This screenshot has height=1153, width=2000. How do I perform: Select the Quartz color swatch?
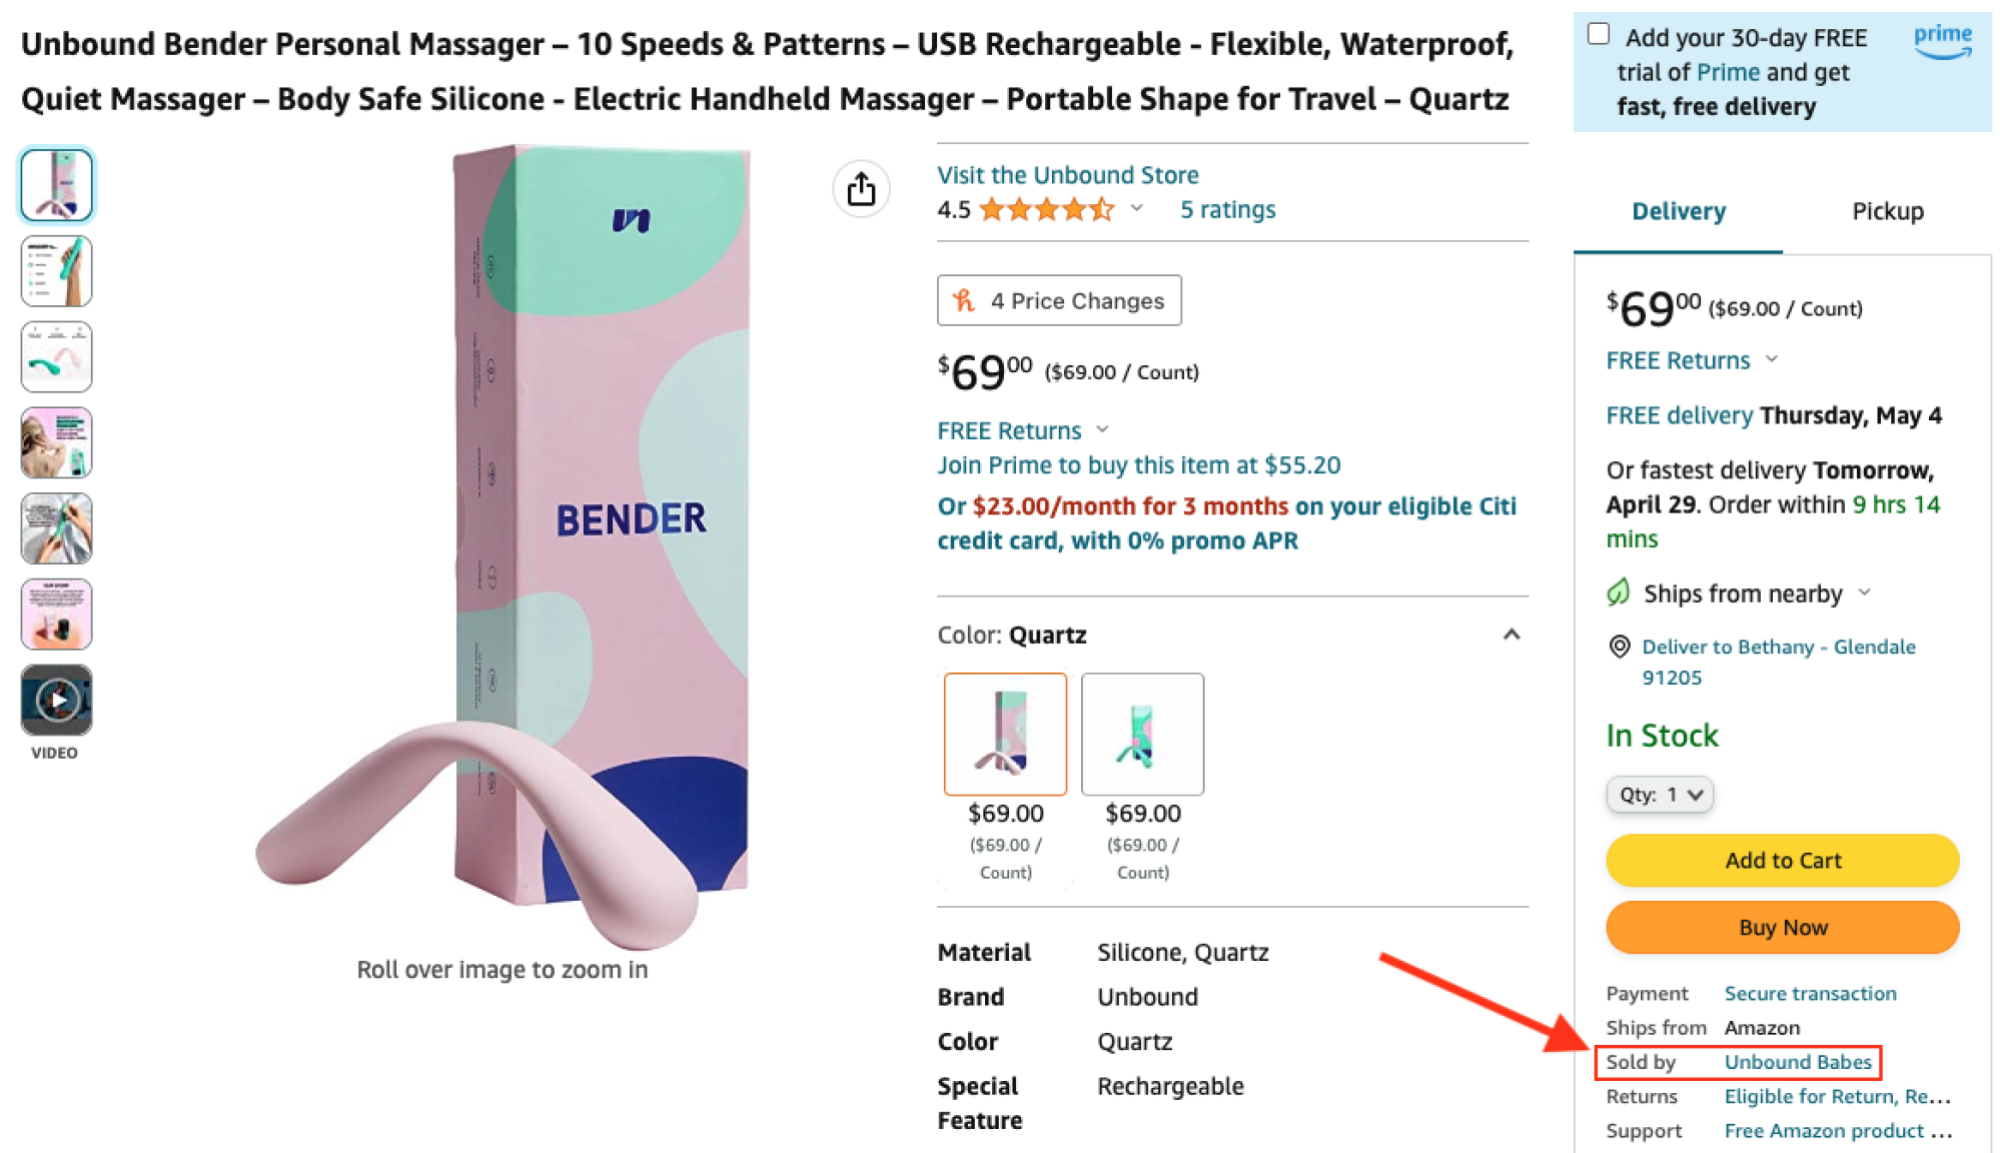pos(1005,734)
